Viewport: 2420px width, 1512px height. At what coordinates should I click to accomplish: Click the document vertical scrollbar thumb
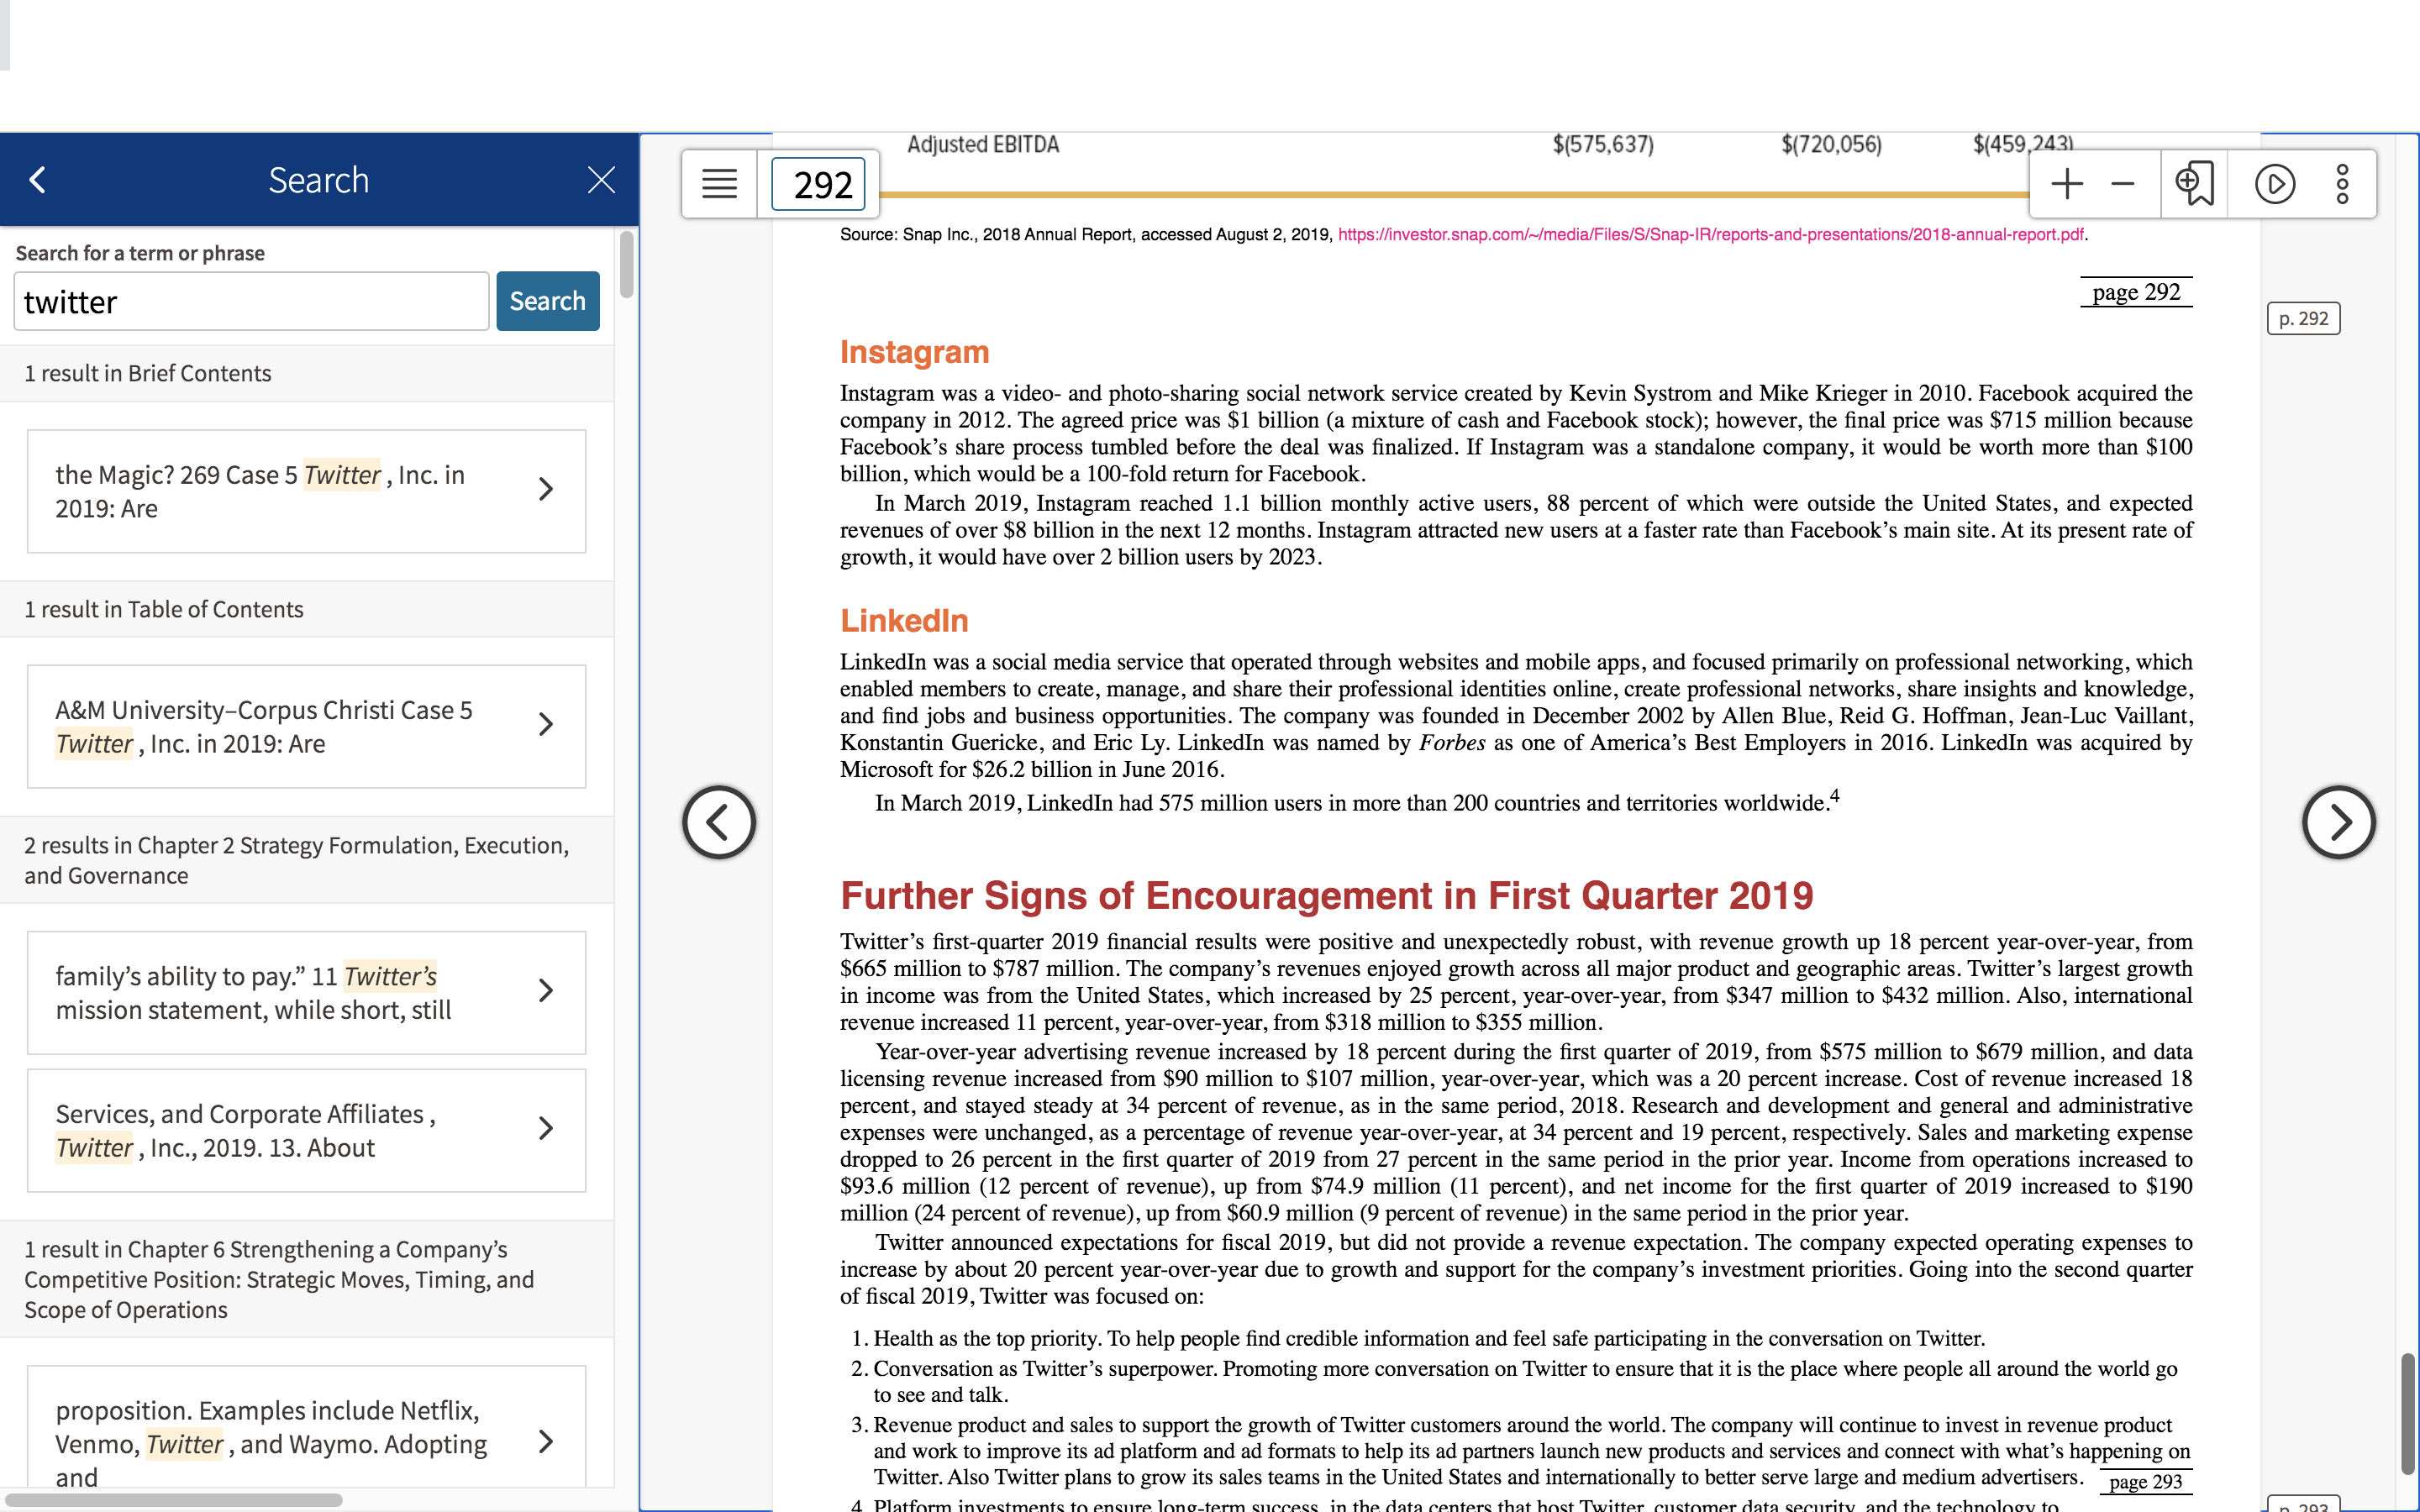click(x=2408, y=1413)
